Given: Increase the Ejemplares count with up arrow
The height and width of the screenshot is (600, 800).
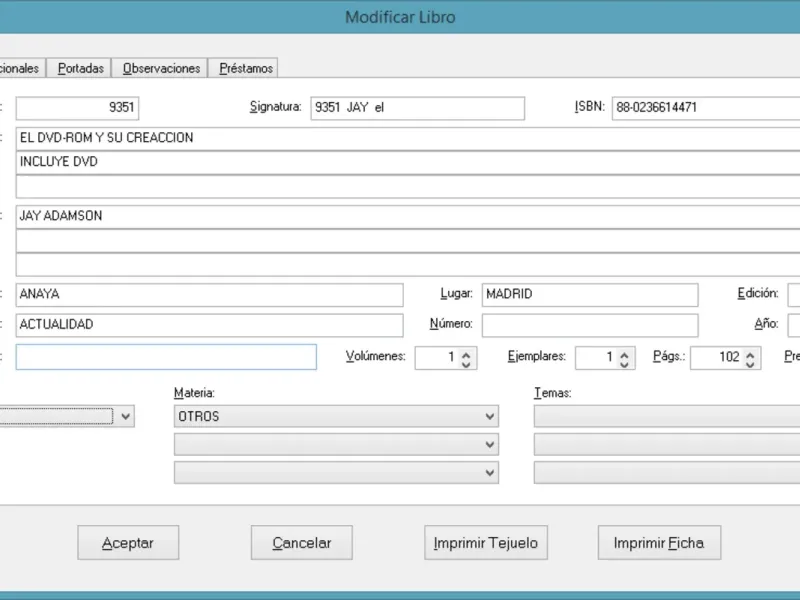Looking at the screenshot, I should [x=625, y=352].
